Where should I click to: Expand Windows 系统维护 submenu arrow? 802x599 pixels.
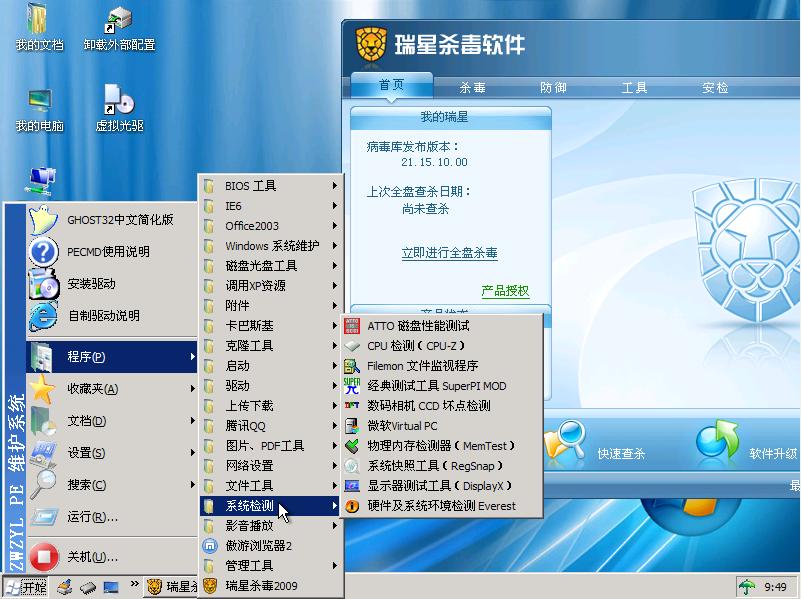pos(335,246)
